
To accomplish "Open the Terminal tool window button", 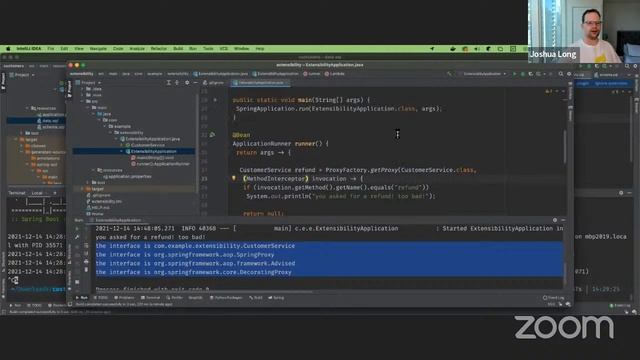I will pos(151,298).
